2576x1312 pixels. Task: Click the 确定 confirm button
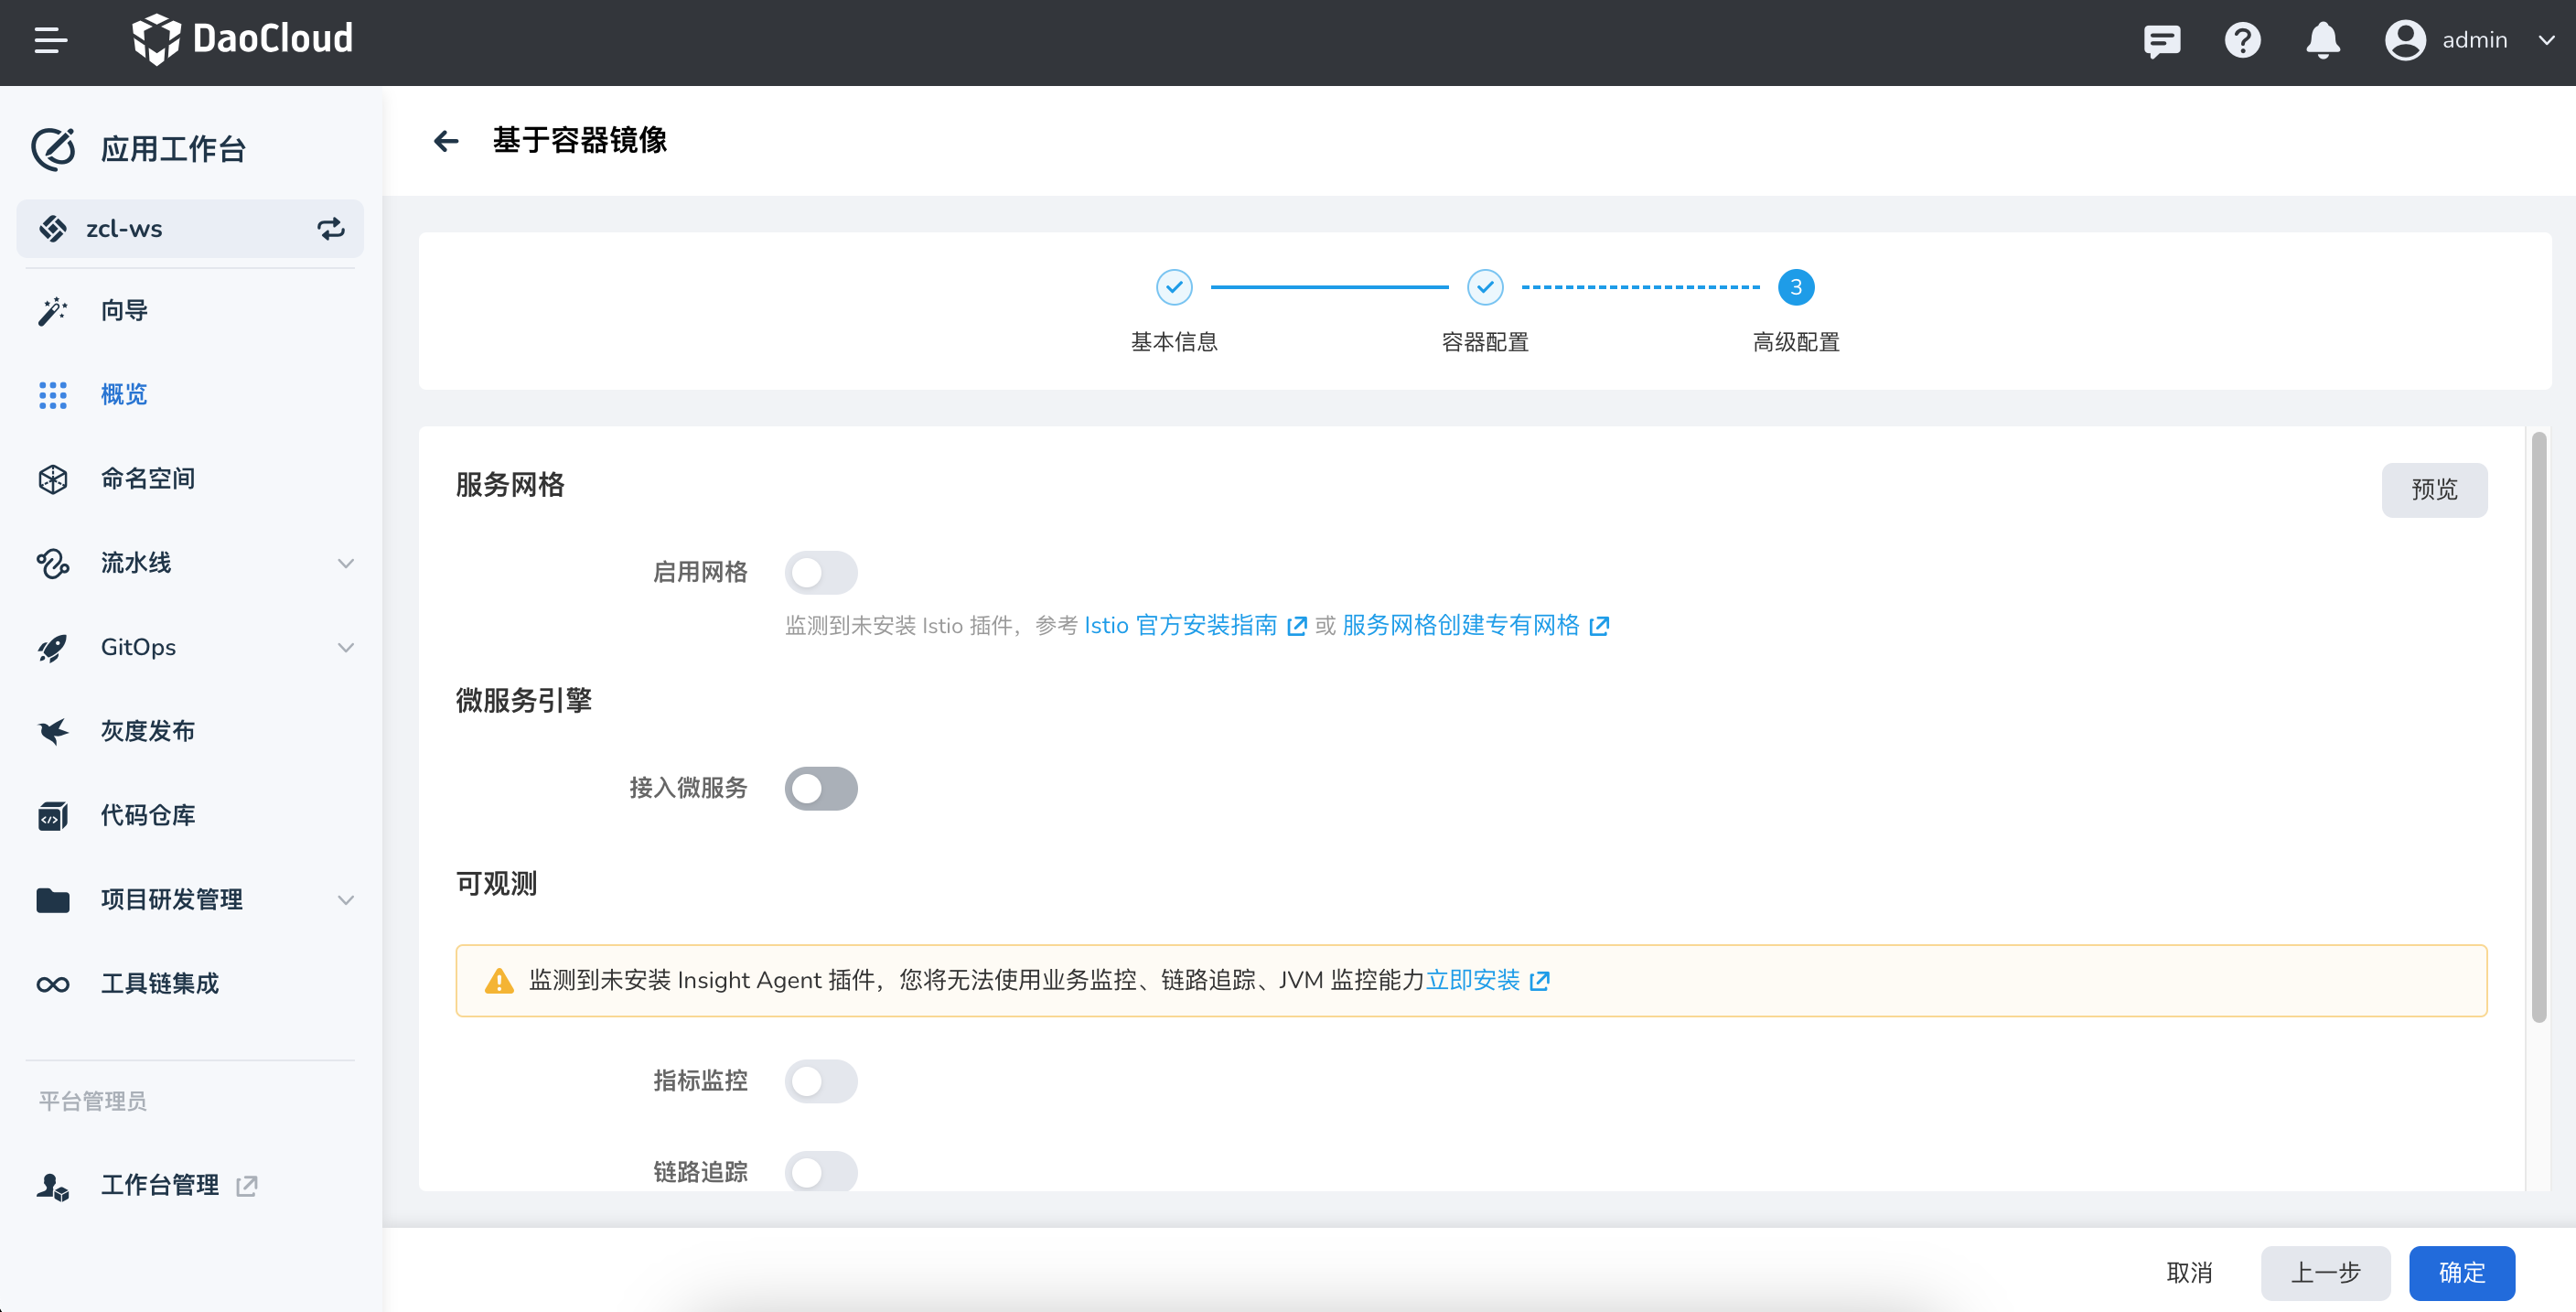[x=2462, y=1272]
